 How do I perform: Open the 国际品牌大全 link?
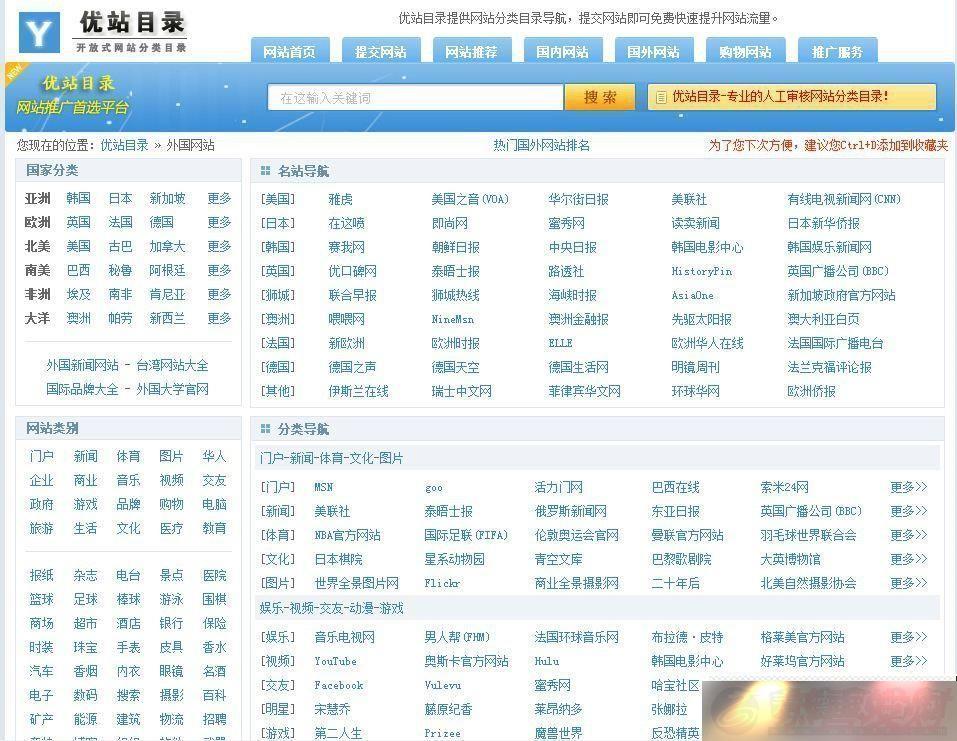pyautogui.click(x=82, y=389)
